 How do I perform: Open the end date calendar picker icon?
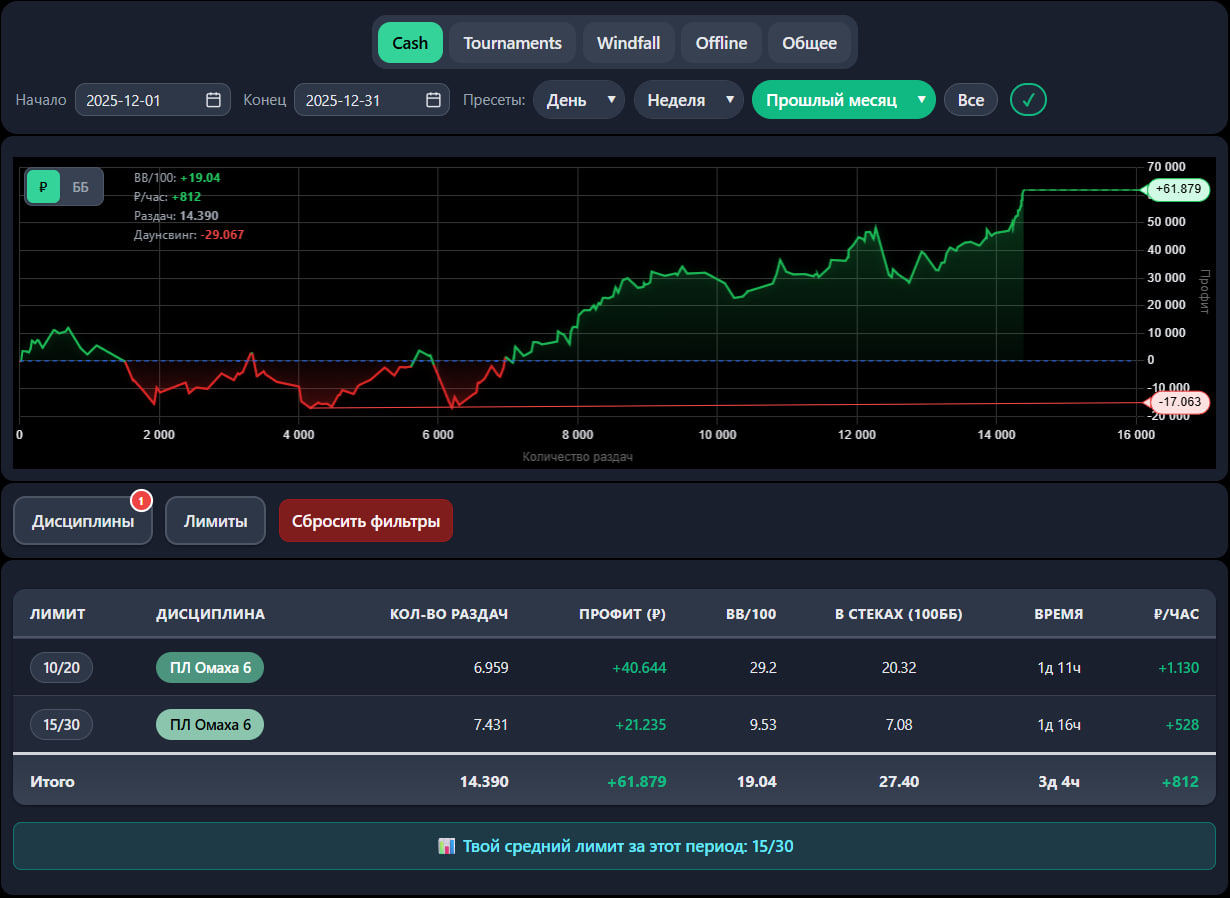433,100
